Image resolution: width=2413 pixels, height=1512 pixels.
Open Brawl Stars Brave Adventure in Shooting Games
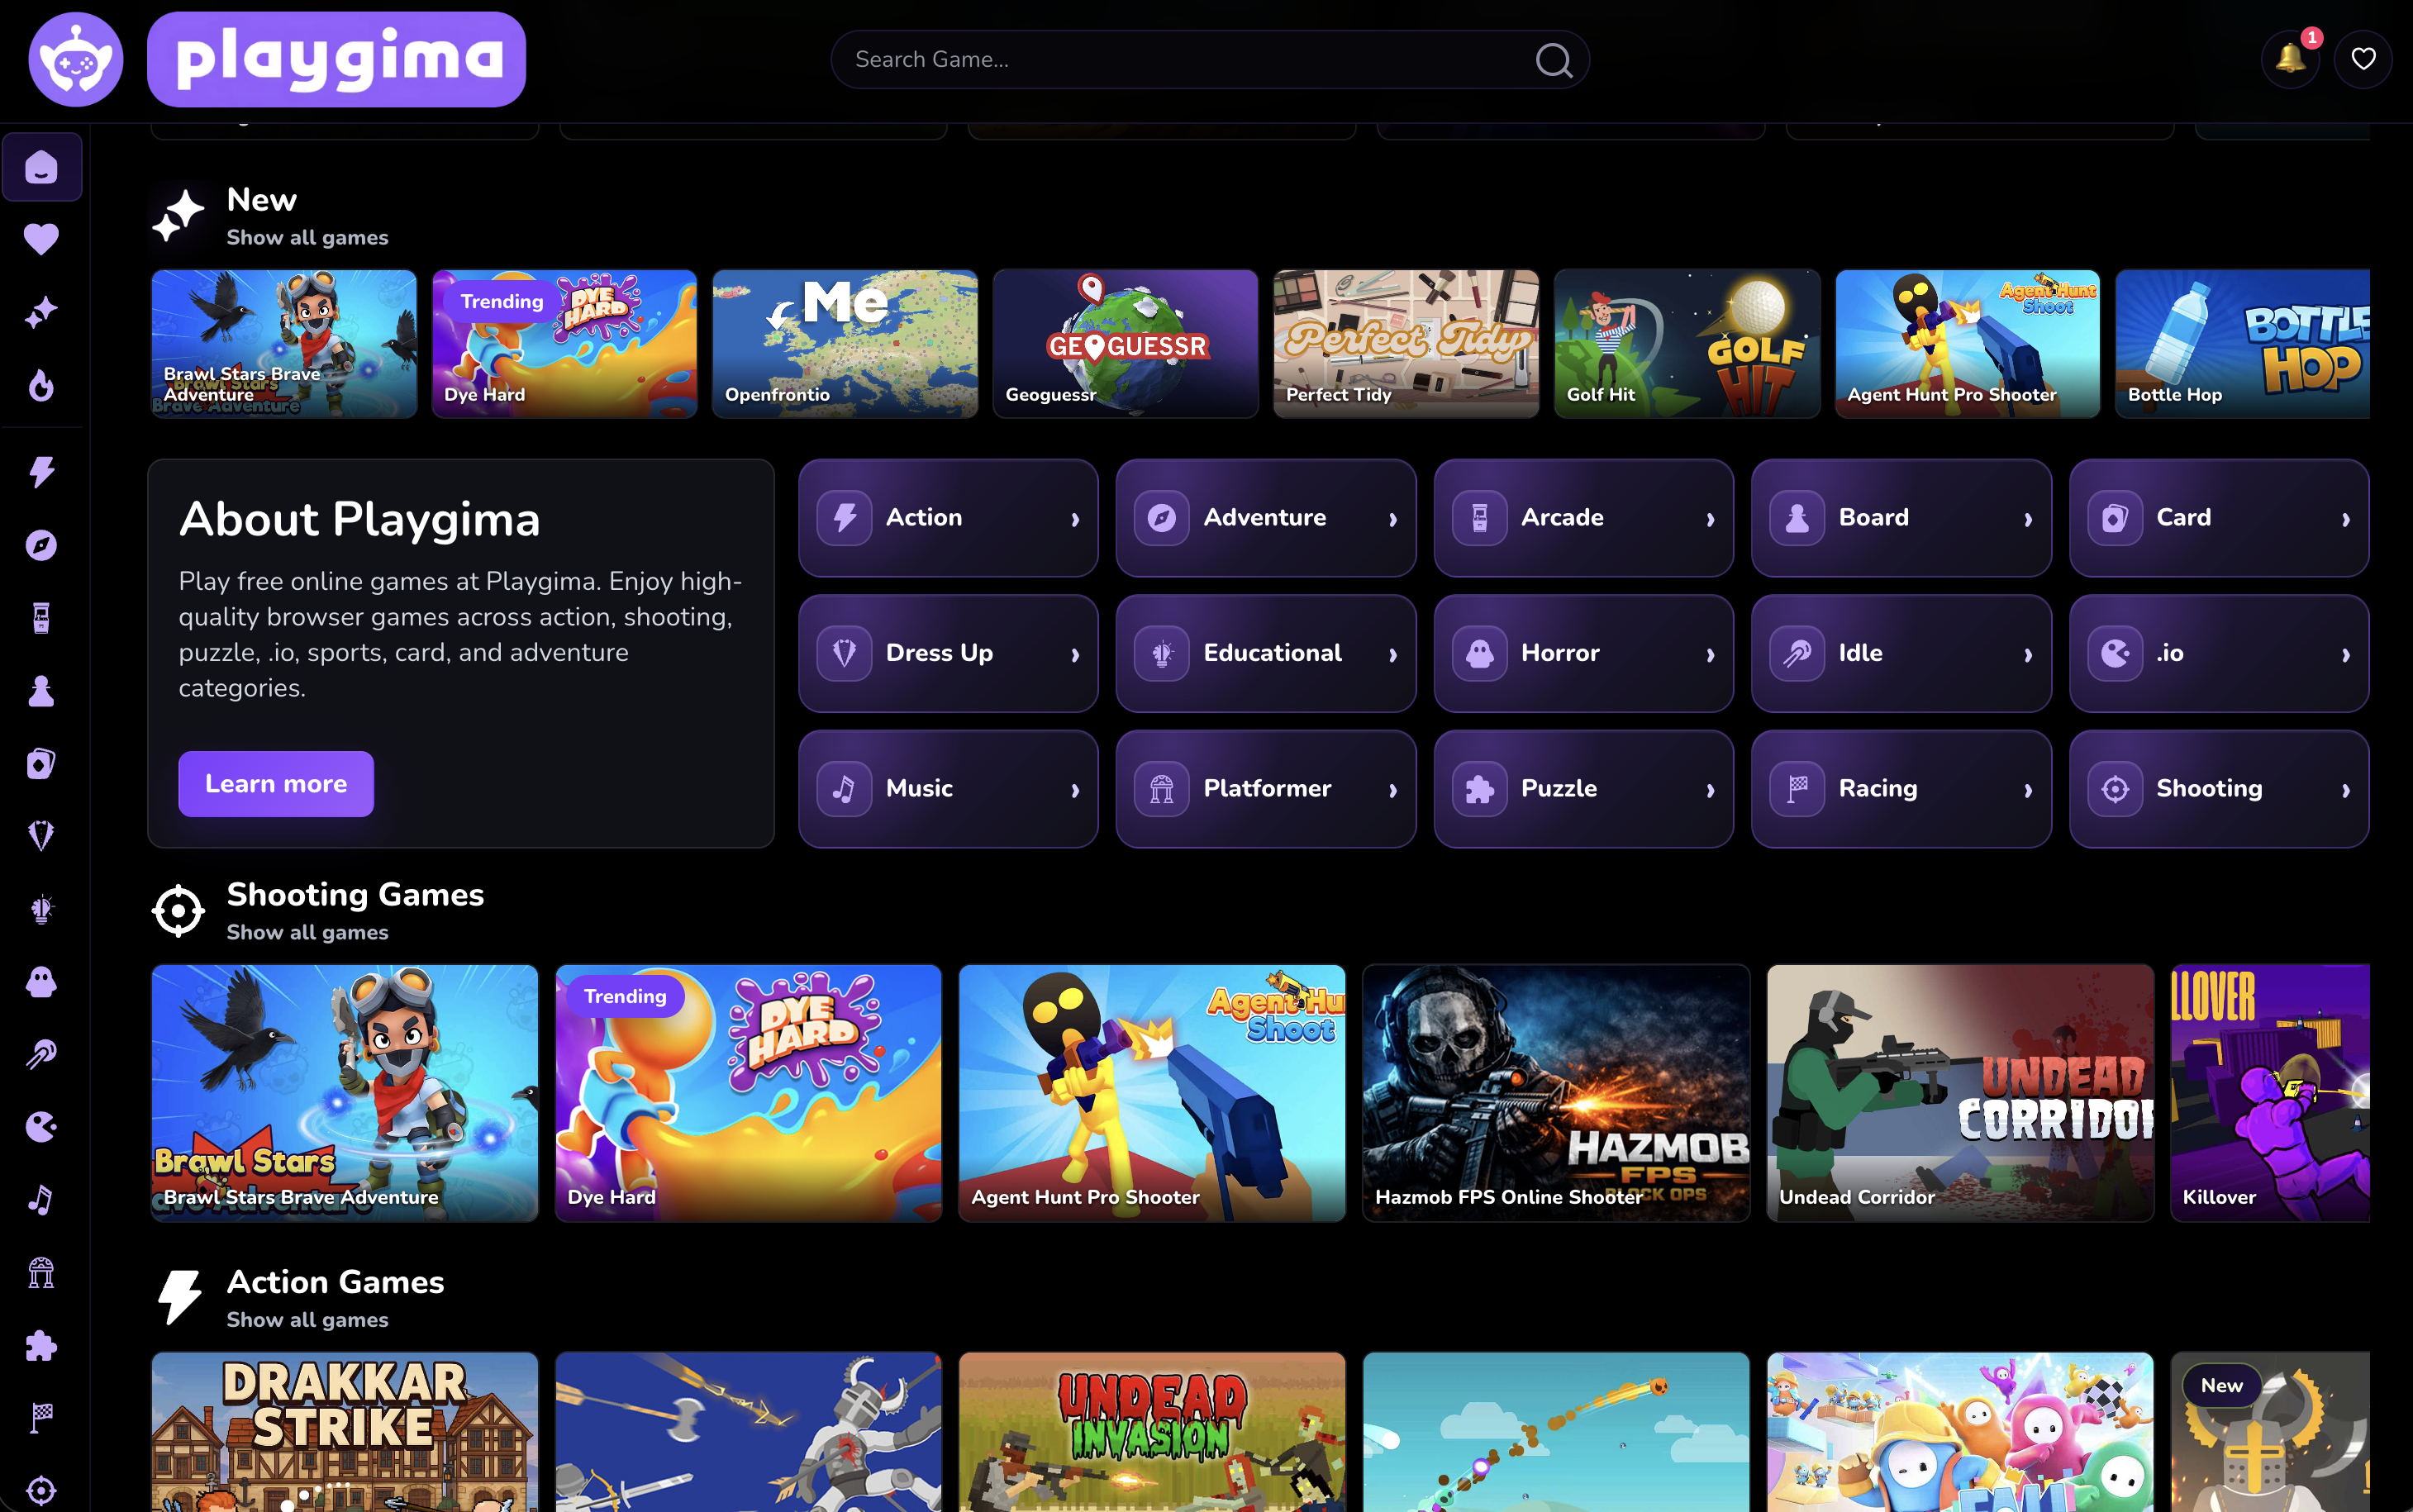click(345, 1092)
